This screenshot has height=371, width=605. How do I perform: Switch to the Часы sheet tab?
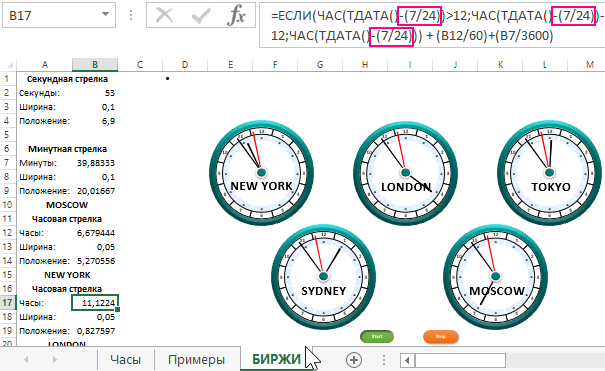pyautogui.click(x=125, y=359)
